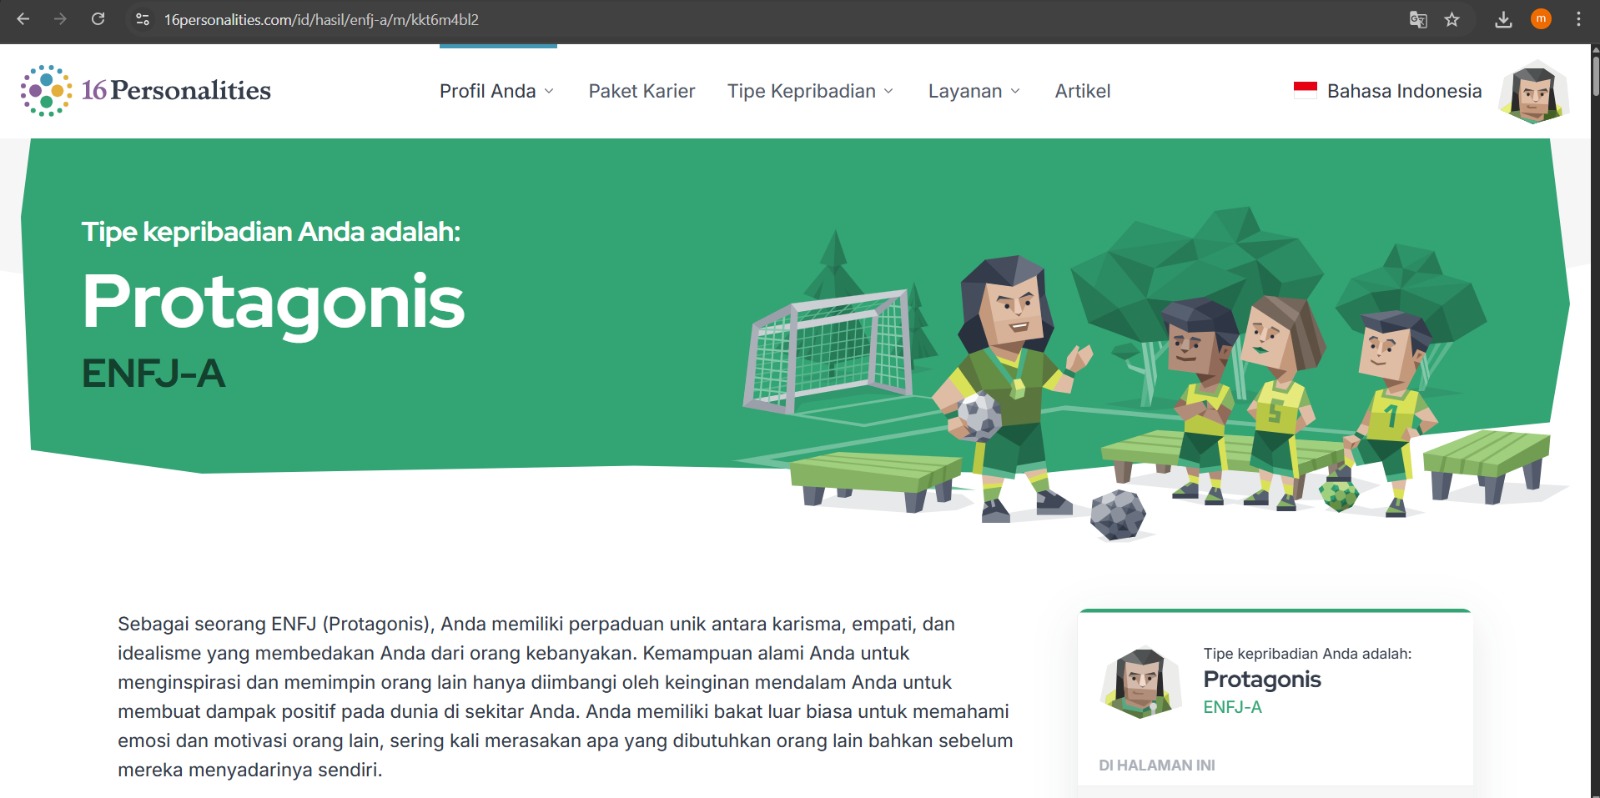
Task: Expand the Profil Anda dropdown
Action: pyautogui.click(x=496, y=91)
